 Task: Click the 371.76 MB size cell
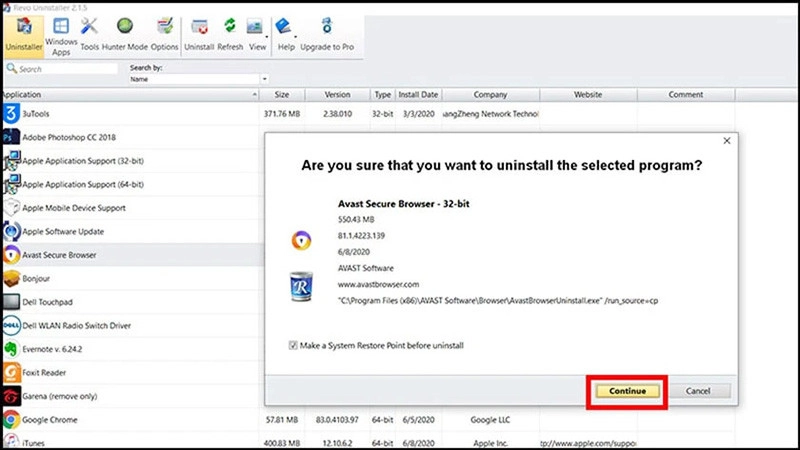point(282,114)
